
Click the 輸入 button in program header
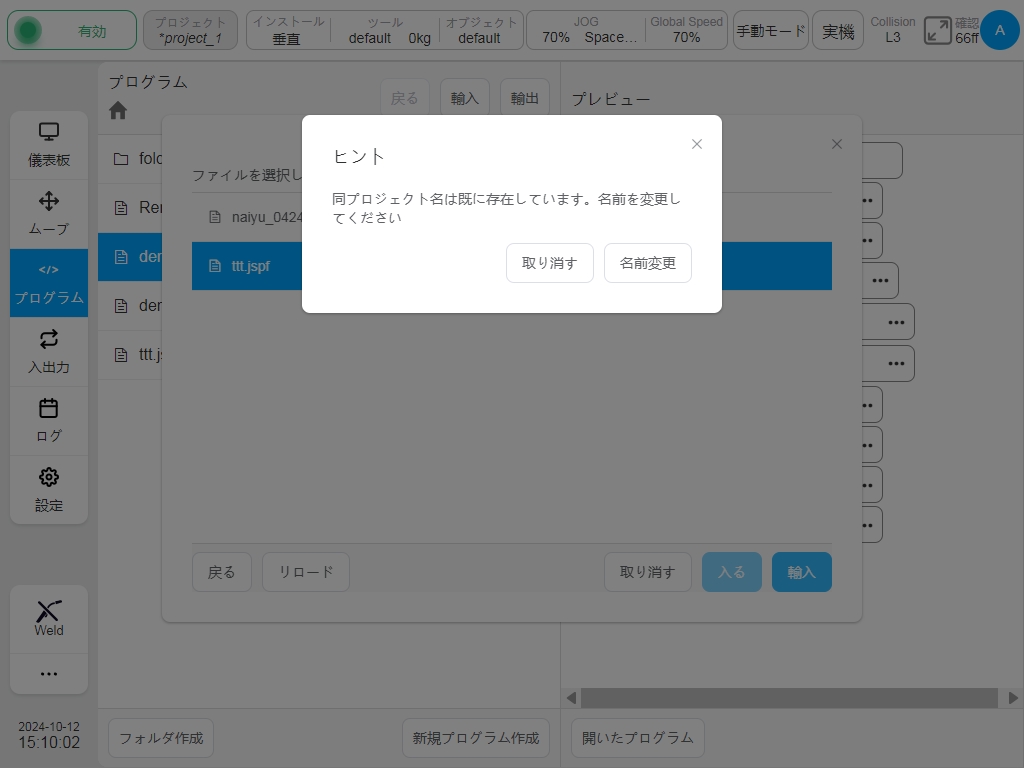click(x=464, y=98)
